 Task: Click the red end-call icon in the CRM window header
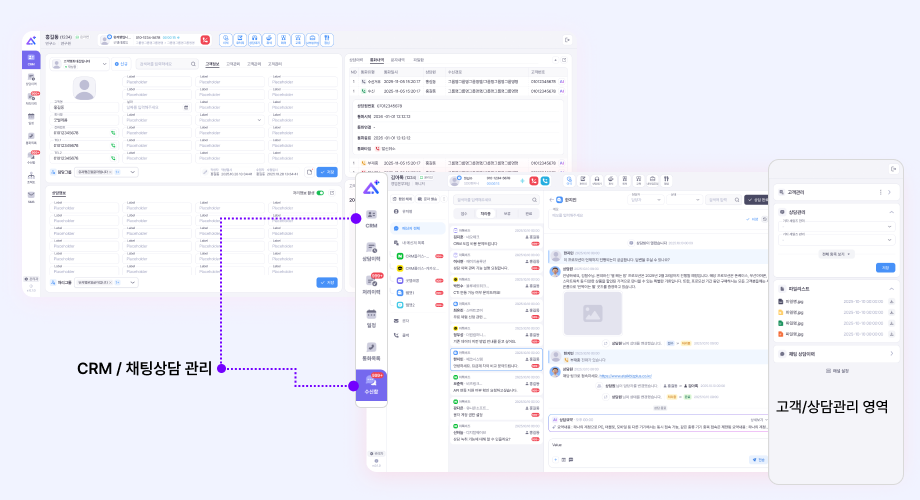click(x=205, y=40)
